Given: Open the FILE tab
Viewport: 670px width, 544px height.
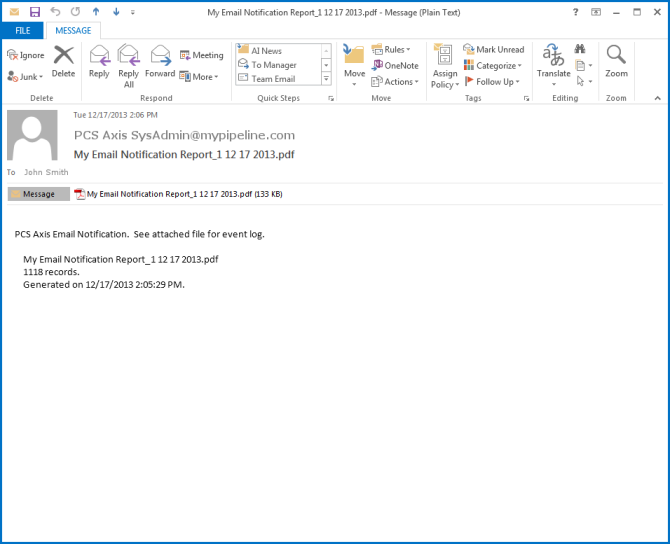Looking at the screenshot, I should pyautogui.click(x=23, y=30).
